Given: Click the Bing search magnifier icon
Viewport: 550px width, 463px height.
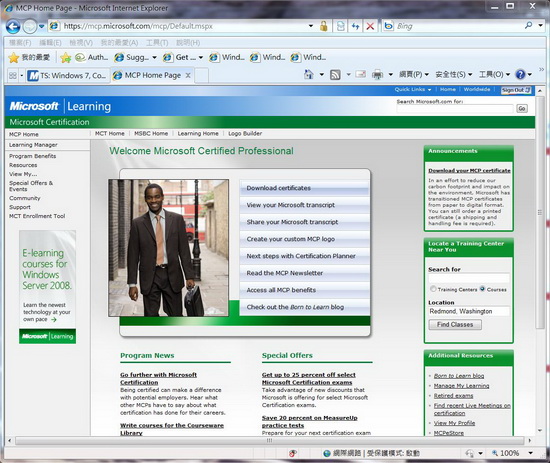Looking at the screenshot, I should [528, 26].
